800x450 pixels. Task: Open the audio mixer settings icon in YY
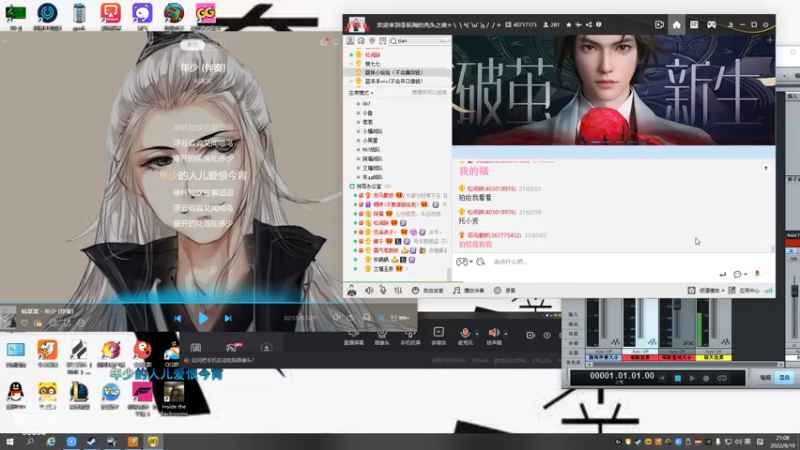(398, 290)
